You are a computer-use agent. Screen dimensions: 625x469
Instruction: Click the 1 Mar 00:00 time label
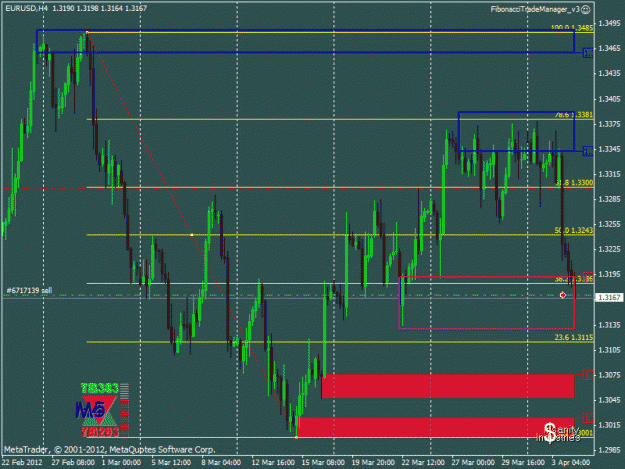121,463
